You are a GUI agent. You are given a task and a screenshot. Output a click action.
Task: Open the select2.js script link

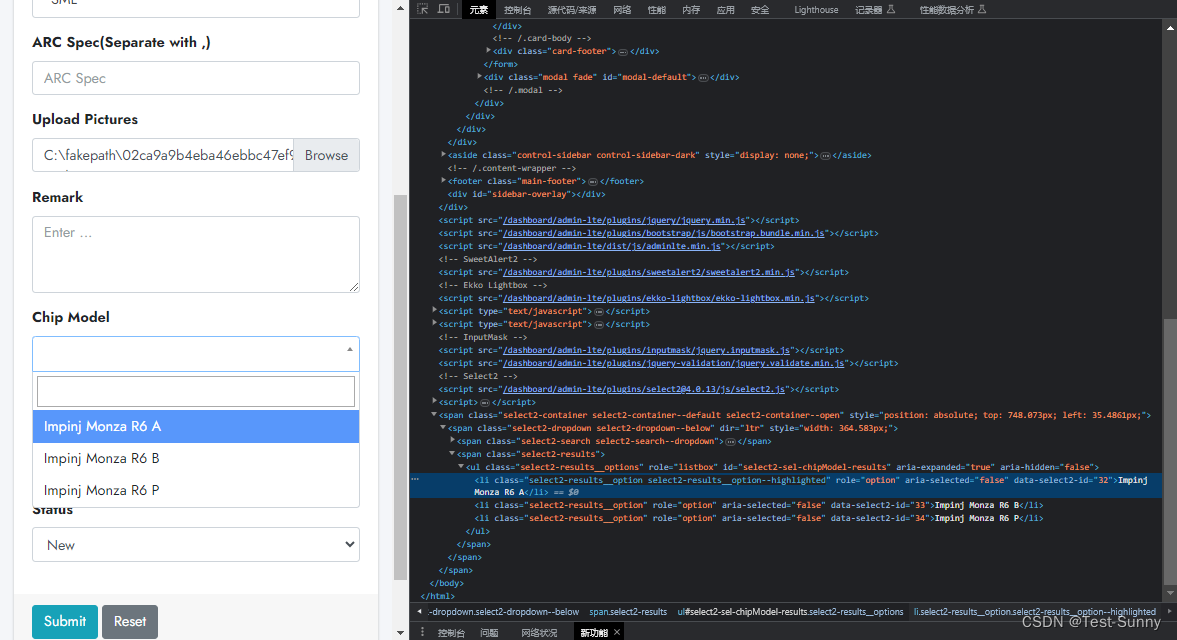tap(645, 389)
